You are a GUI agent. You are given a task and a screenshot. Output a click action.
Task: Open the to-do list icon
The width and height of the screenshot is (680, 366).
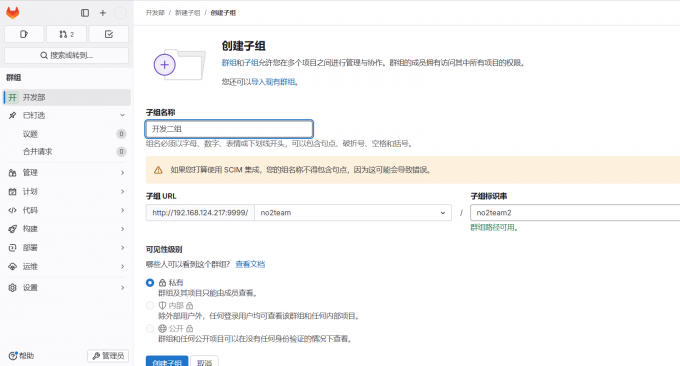point(109,34)
